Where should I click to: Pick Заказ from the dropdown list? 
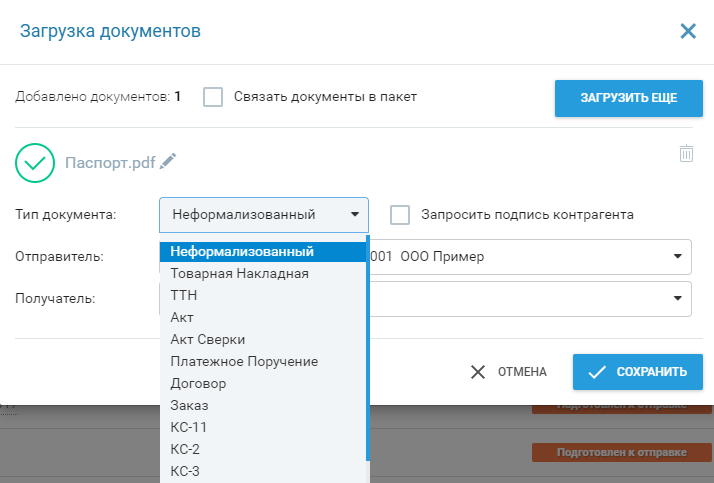189,405
